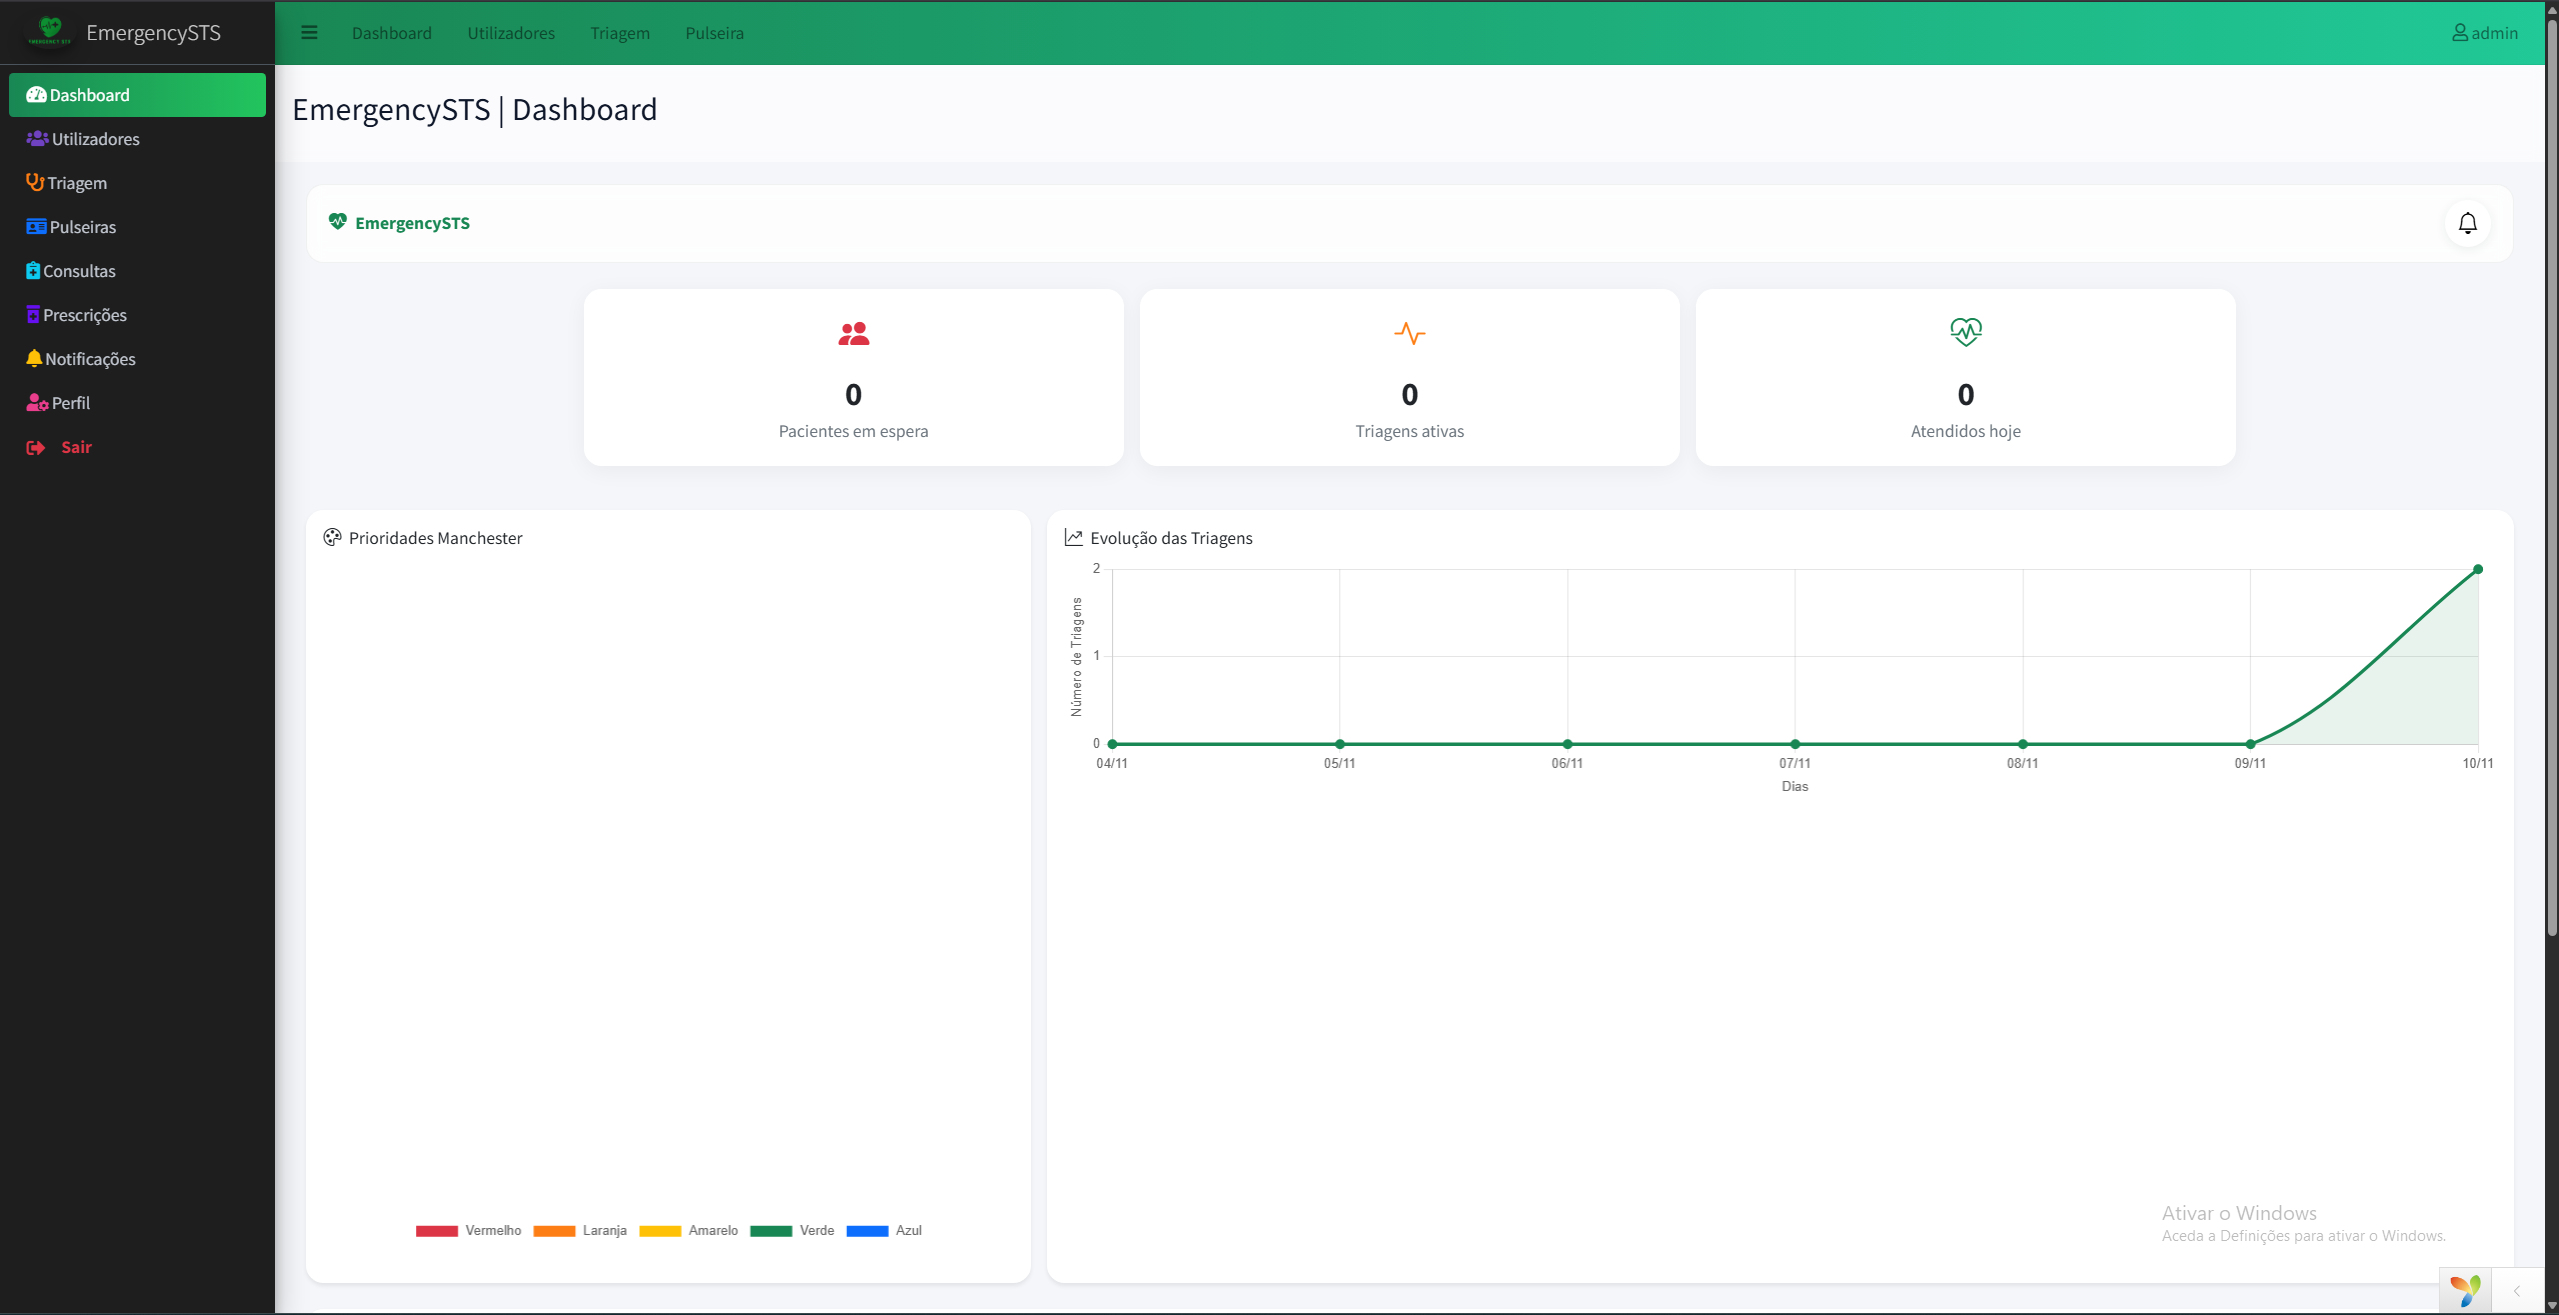Screen dimensions: 2559x1315
Task: Open Notificações in the sidebar
Action: 89,359
